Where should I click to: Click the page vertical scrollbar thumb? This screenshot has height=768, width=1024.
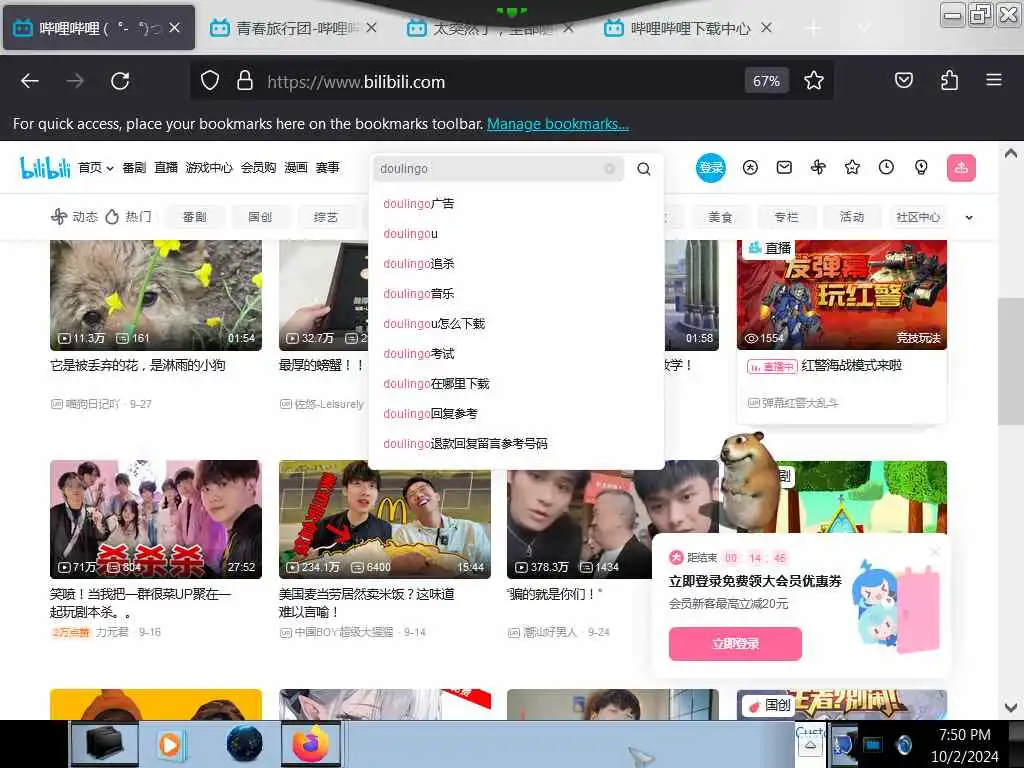(x=1010, y=361)
